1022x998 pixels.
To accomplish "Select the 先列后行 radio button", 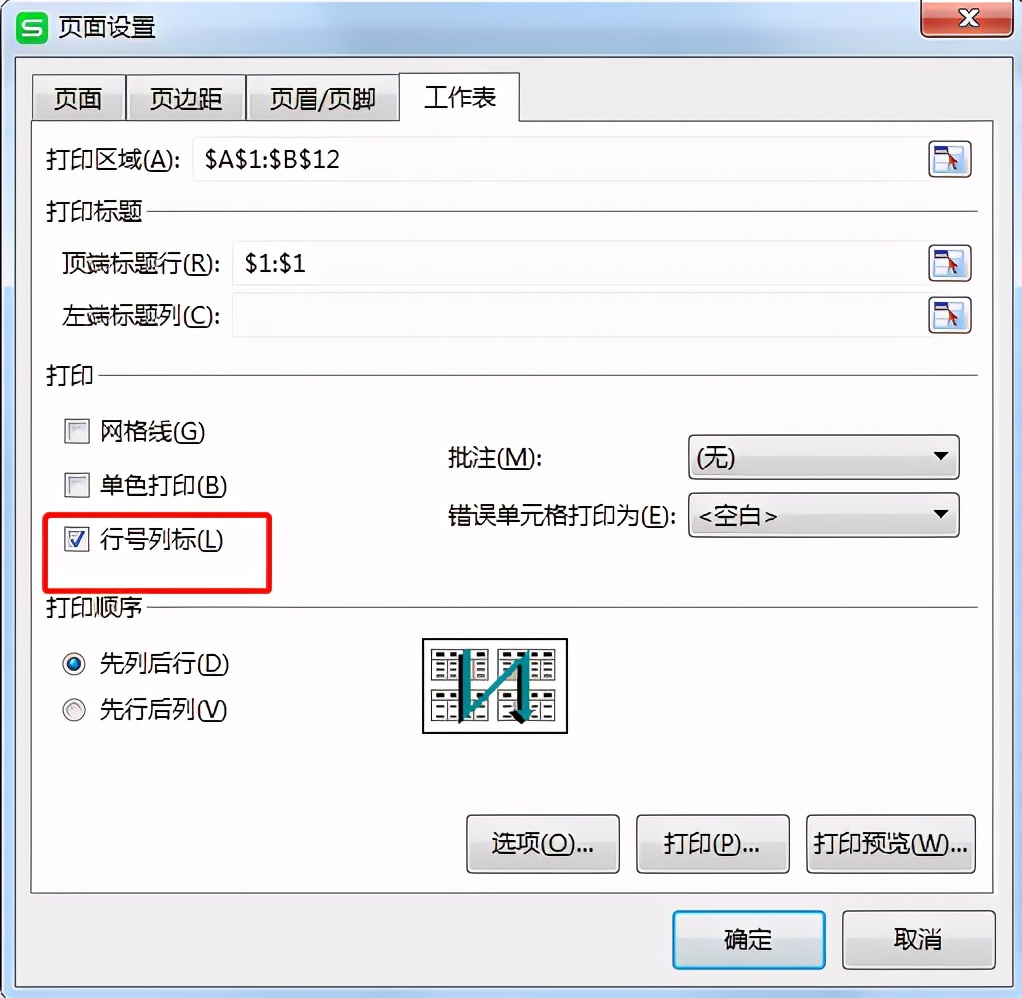I will tap(74, 664).
